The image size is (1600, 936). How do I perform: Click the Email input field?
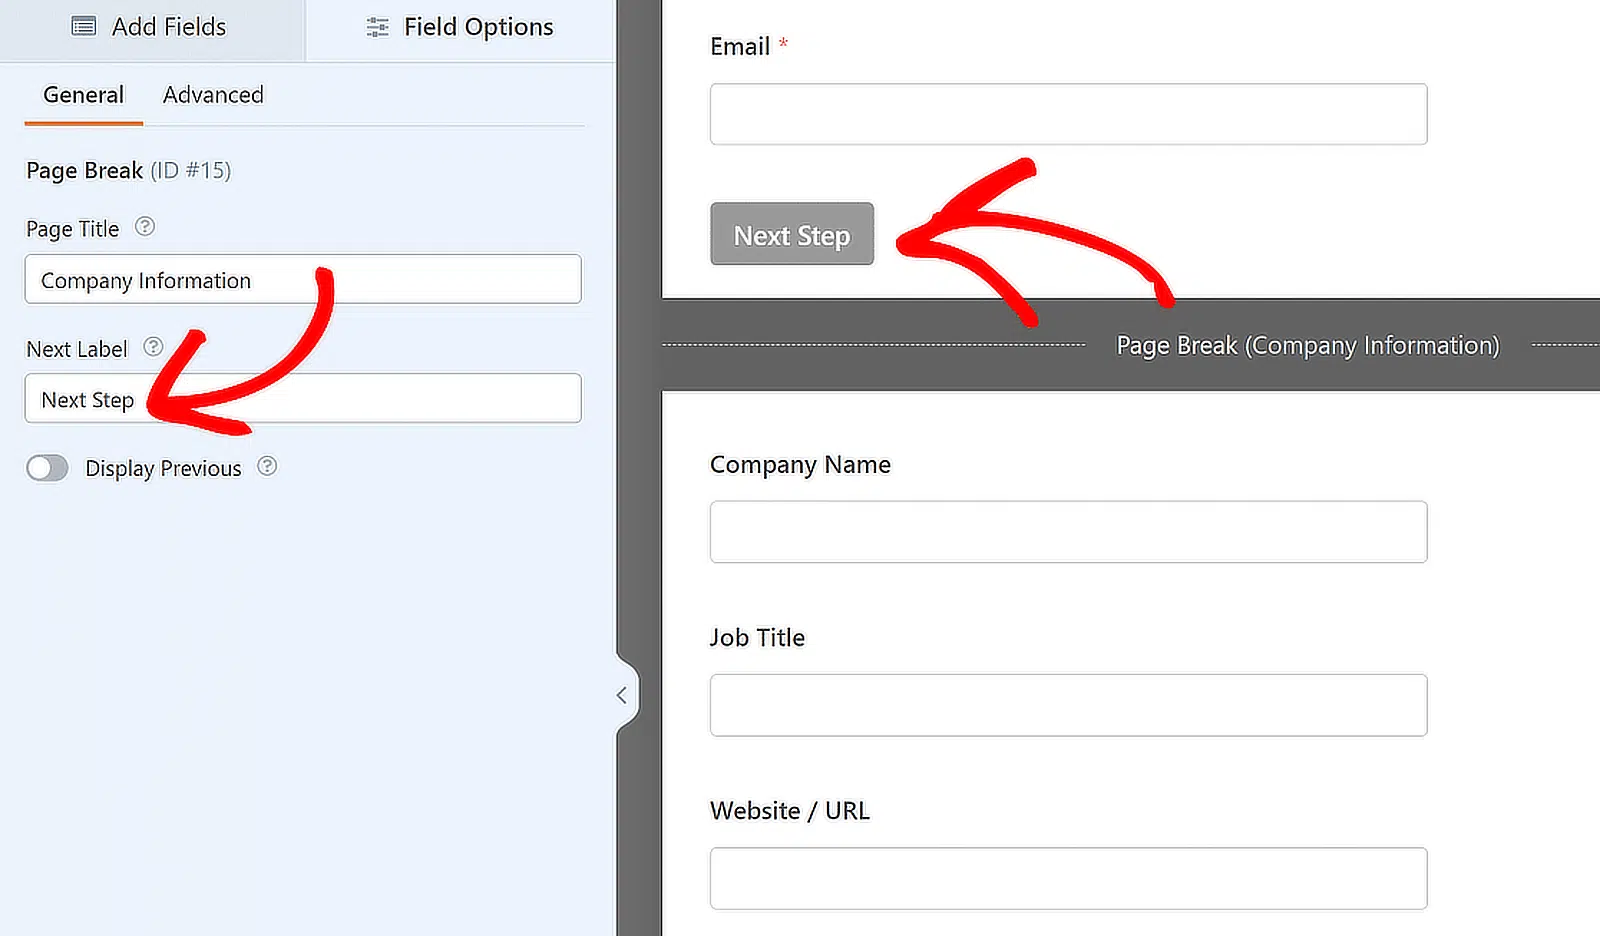(1068, 114)
